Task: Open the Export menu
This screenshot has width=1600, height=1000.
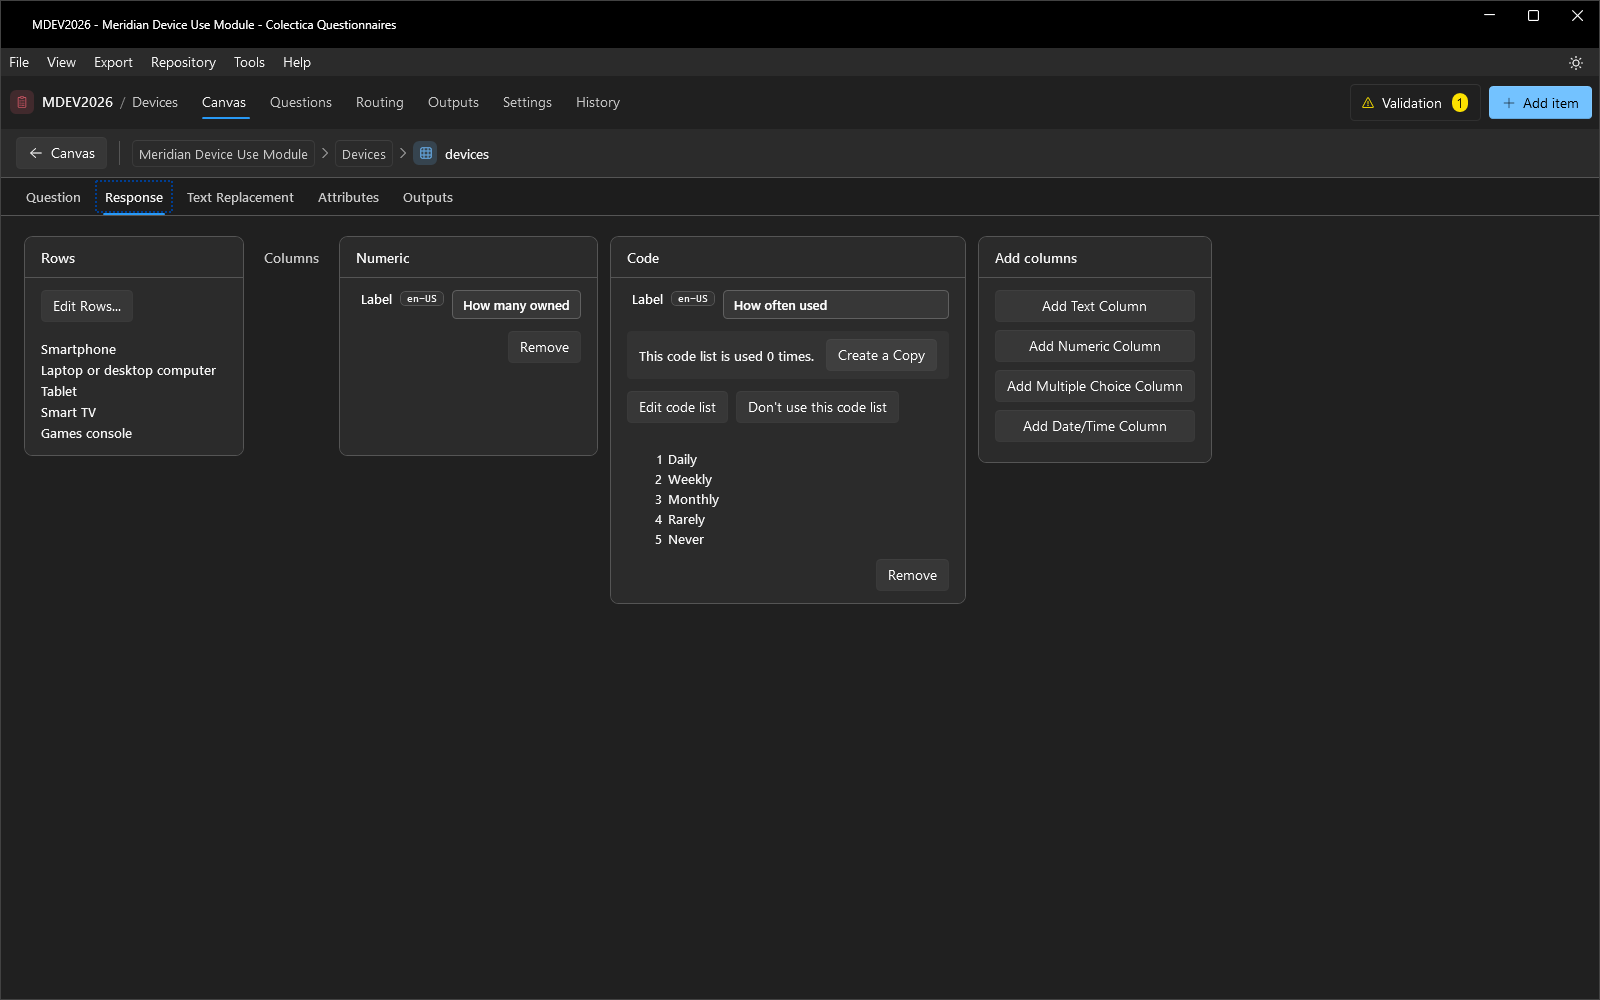Action: (113, 62)
